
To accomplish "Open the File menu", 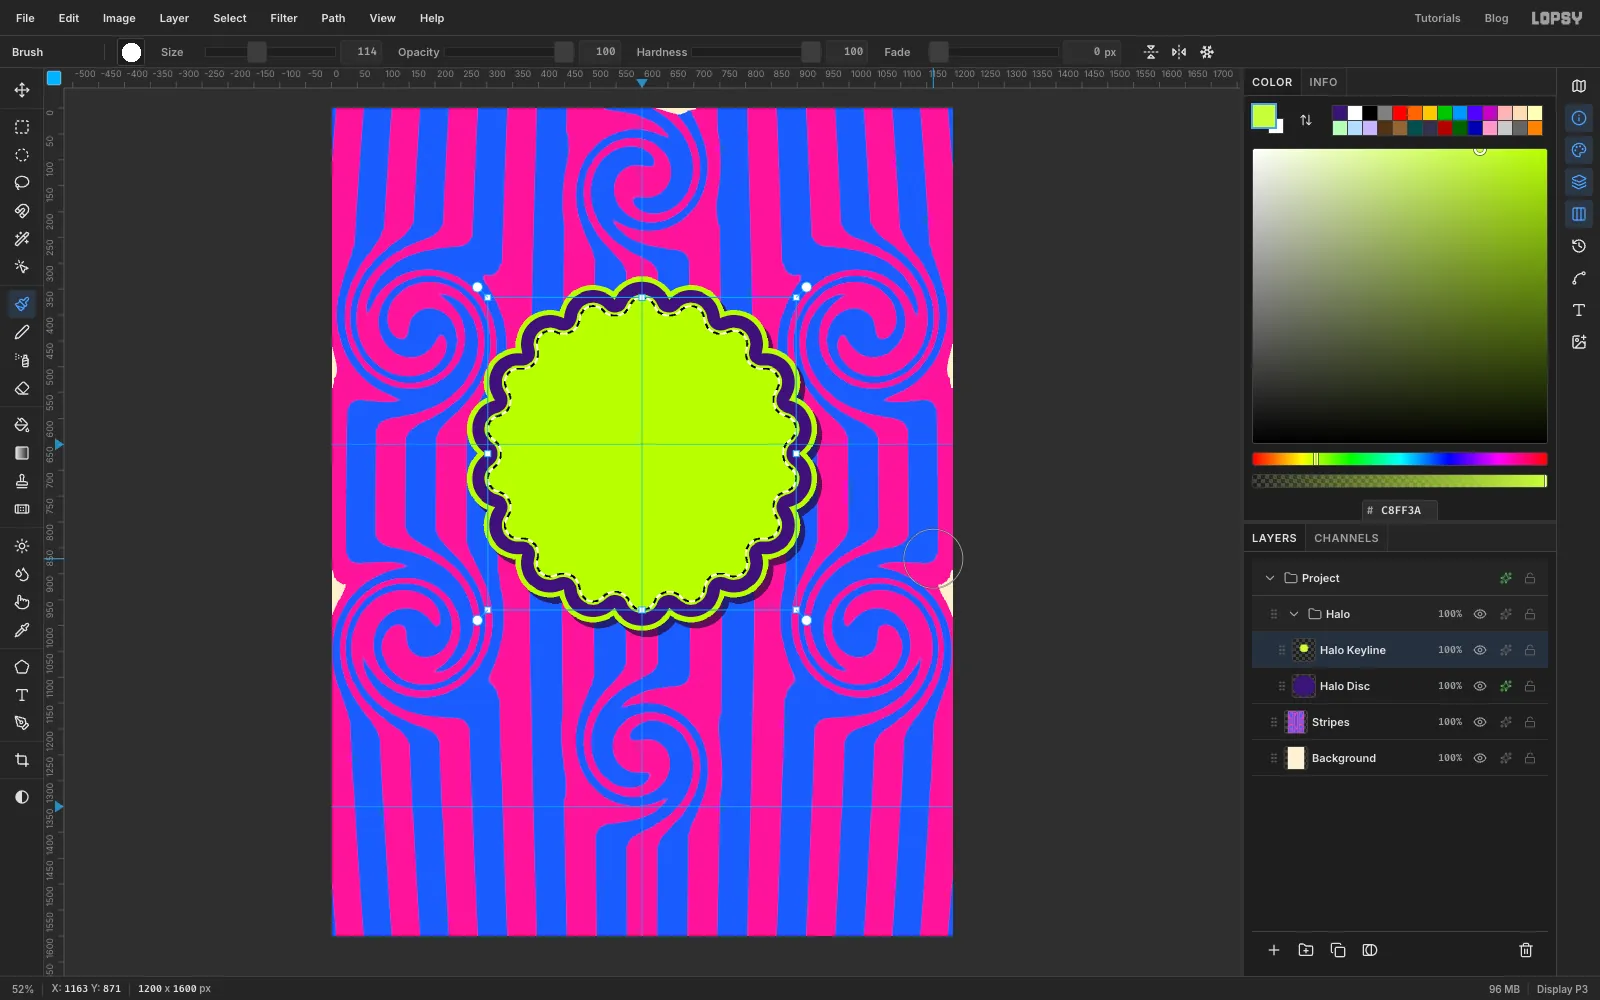I will 26,18.
